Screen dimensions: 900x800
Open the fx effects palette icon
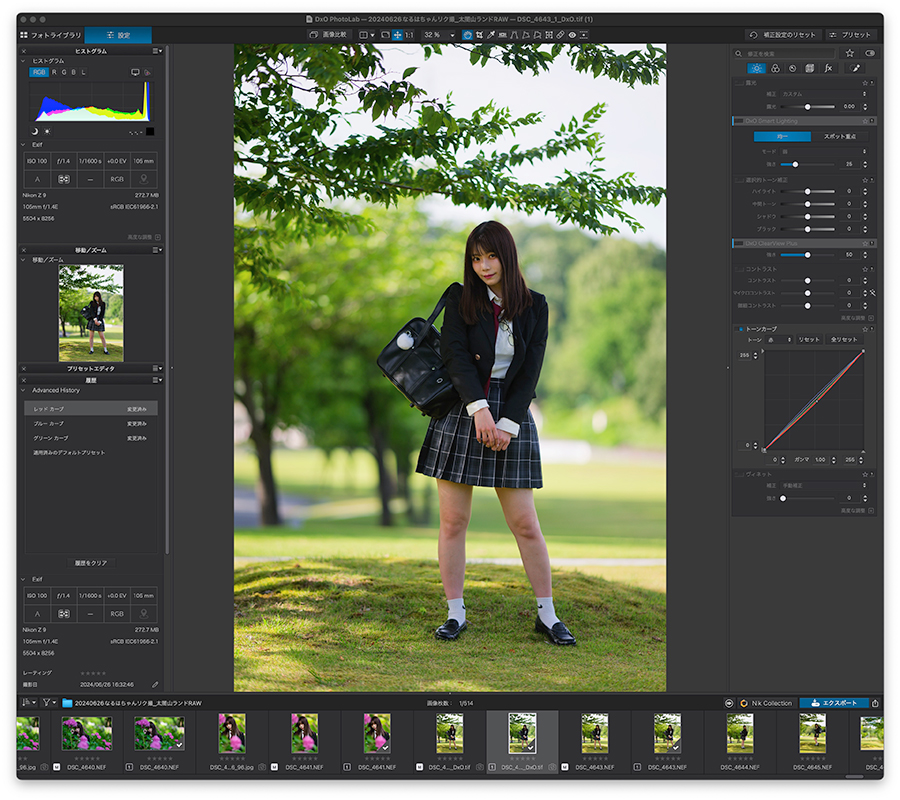[x=828, y=68]
